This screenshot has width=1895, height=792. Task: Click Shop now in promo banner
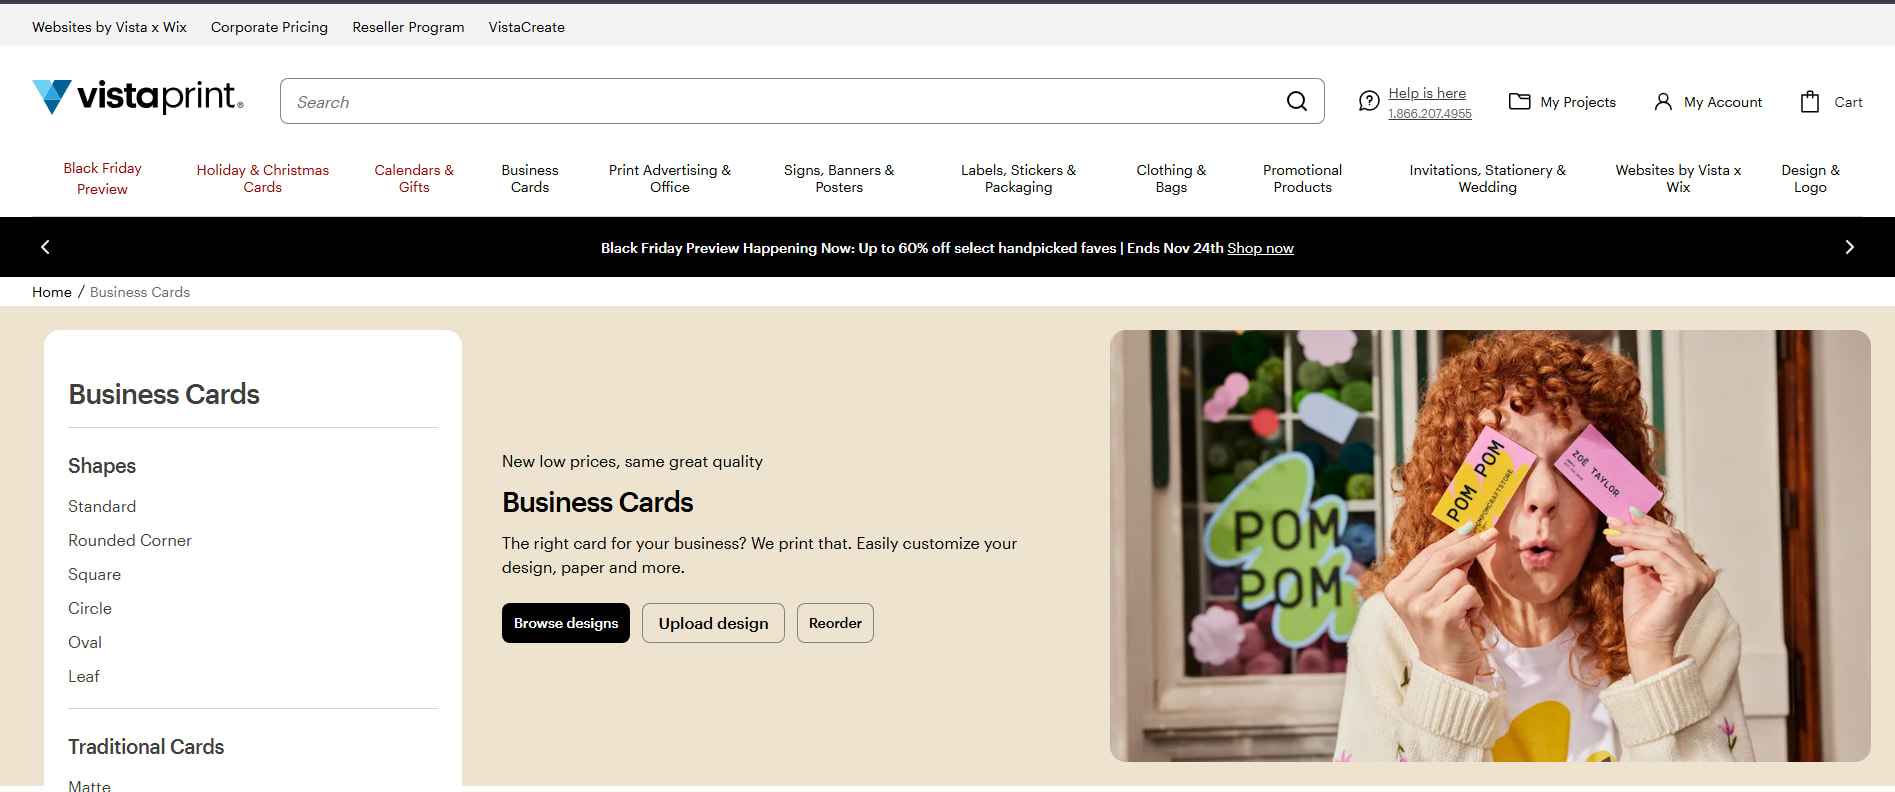pyautogui.click(x=1260, y=248)
